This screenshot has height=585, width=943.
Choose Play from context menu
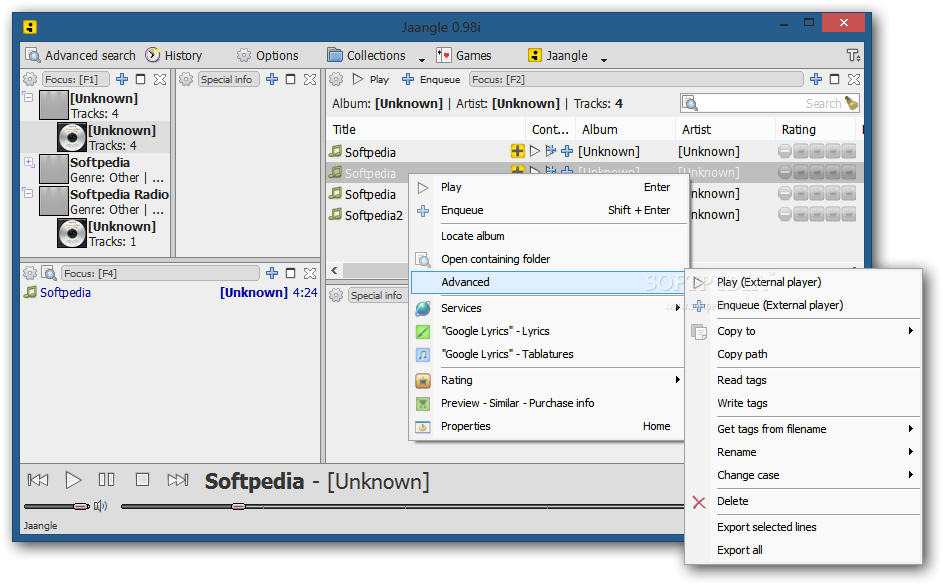coord(547,187)
